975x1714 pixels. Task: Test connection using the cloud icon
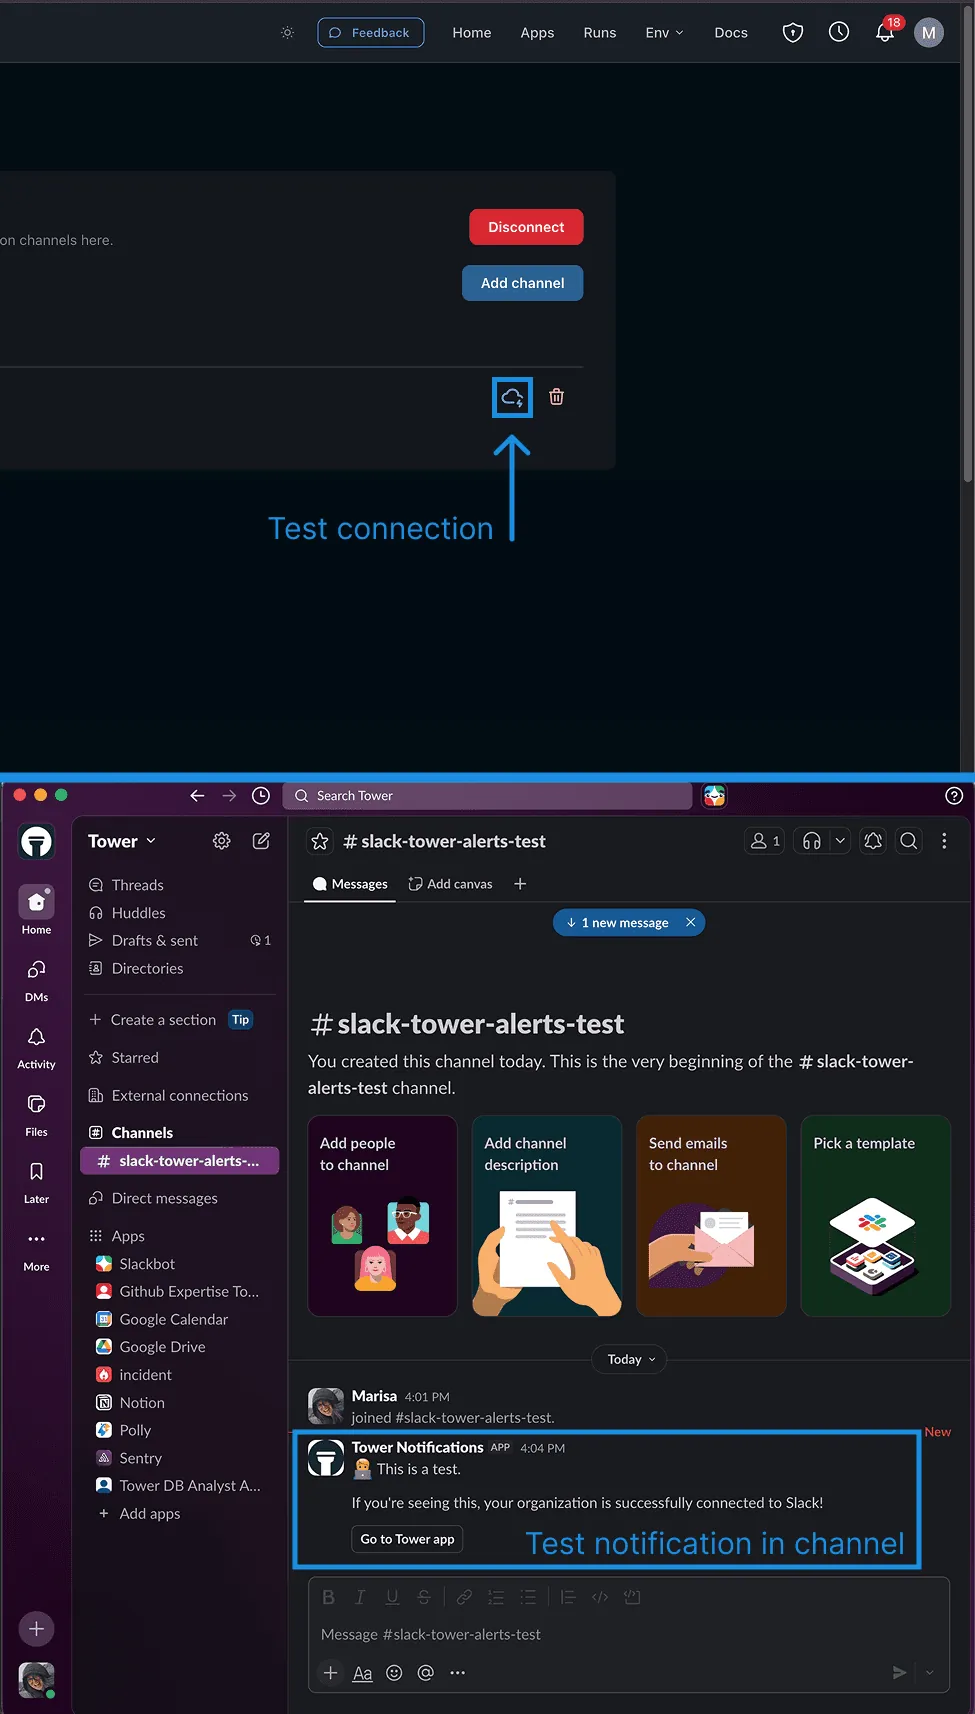(512, 397)
